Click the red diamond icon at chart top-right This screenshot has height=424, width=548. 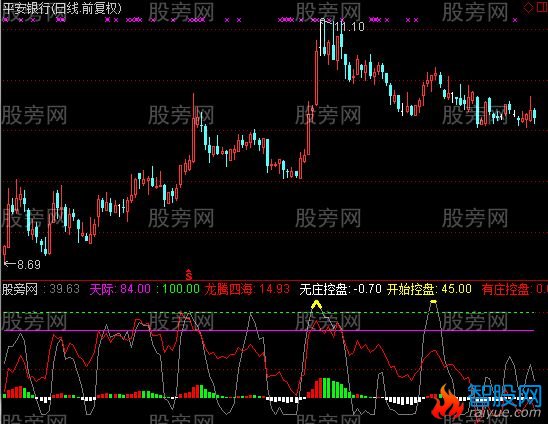[529, 7]
